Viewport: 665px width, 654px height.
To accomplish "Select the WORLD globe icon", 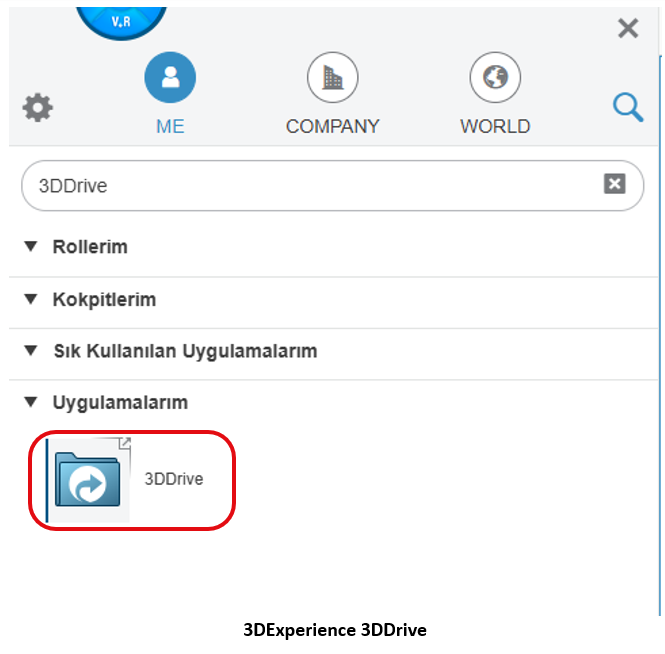I will pyautogui.click(x=495, y=78).
